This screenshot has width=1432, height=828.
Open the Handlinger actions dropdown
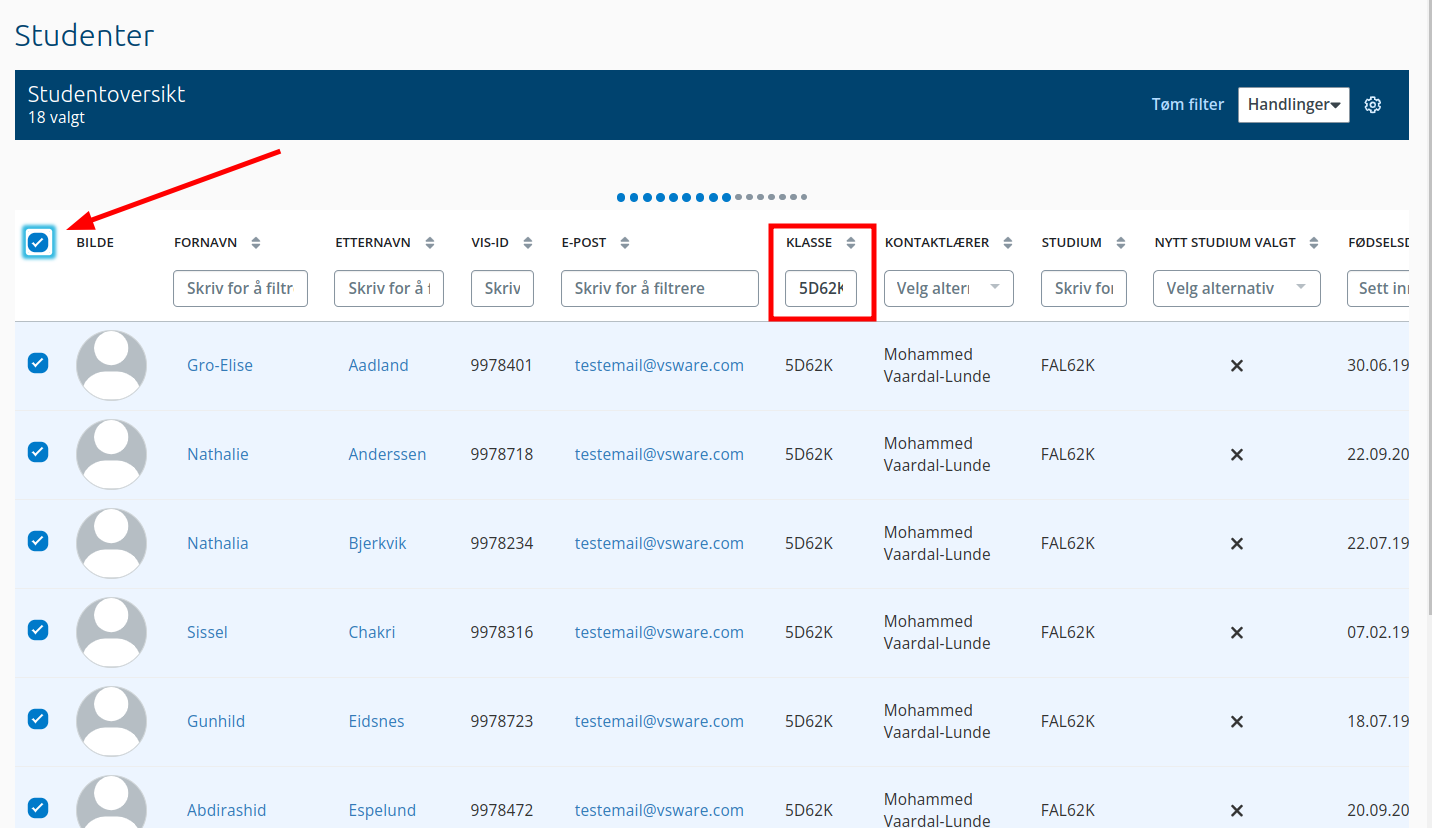1294,105
